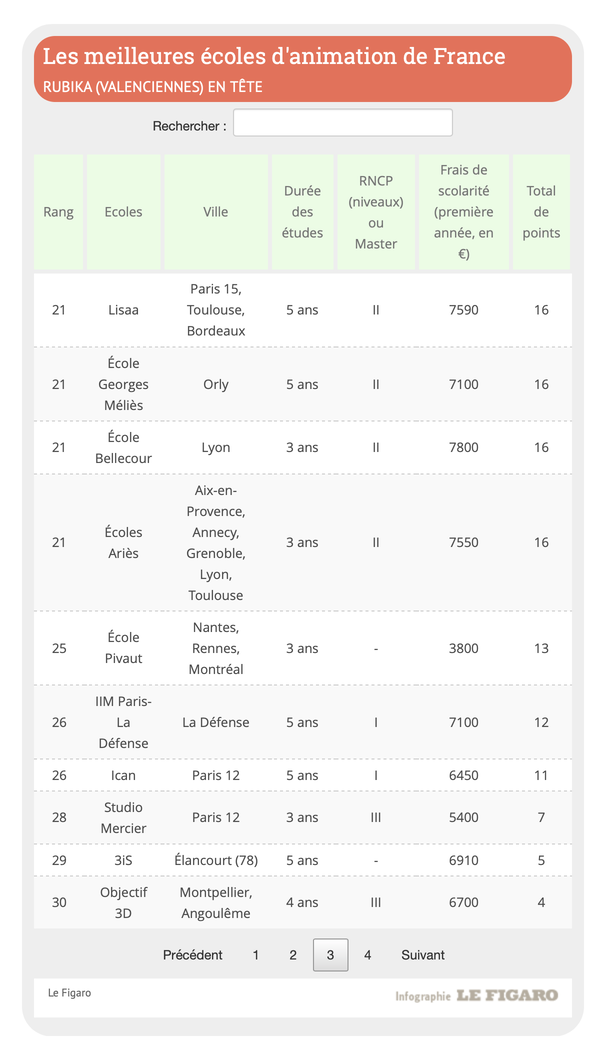The height and width of the screenshot is (1055, 600).
Task: Go to Précédent page
Action: click(x=193, y=955)
